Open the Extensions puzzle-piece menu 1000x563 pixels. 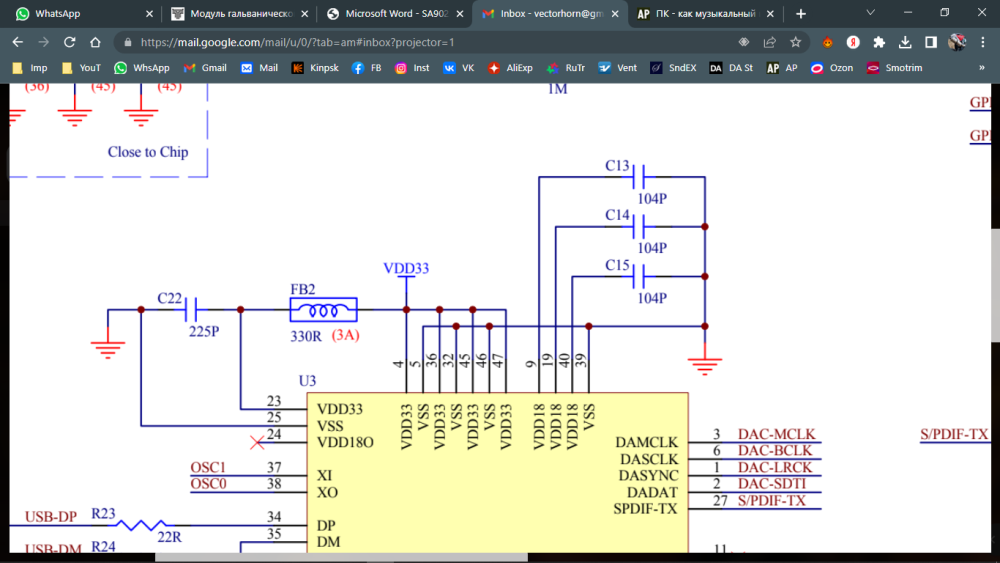[879, 42]
